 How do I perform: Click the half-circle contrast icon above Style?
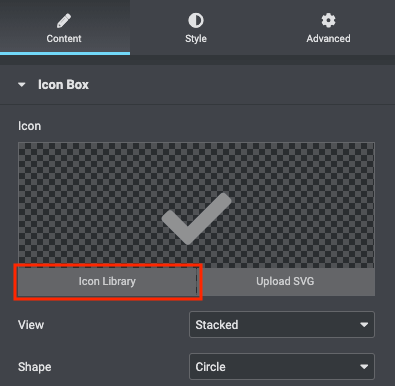coord(196,20)
